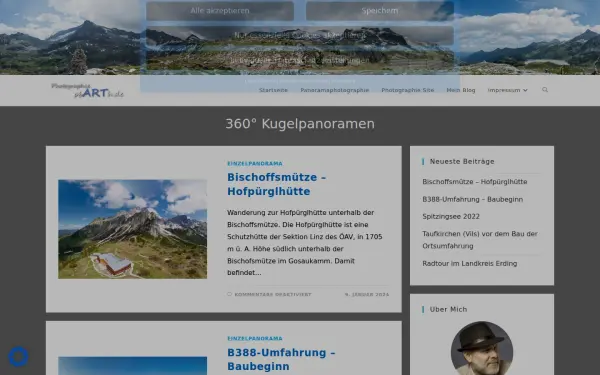The image size is (600, 375).
Task: Open the Bischoffsmütze – Hofpürglhütte post title
Action: (277, 184)
